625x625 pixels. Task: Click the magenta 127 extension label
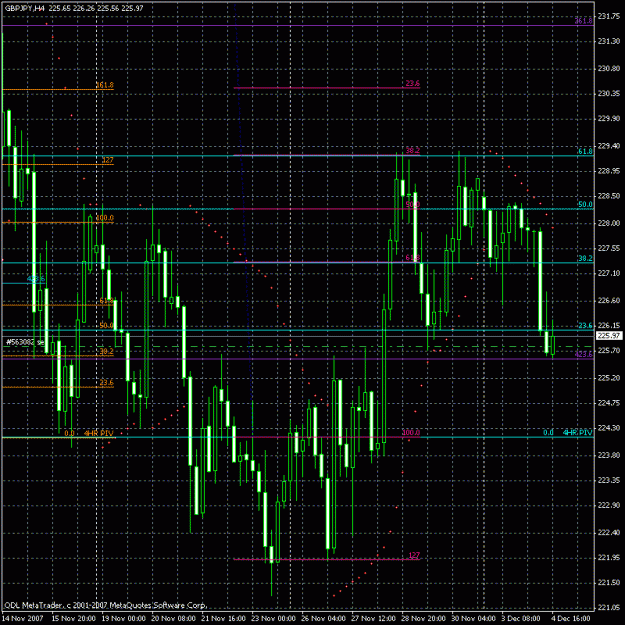pyautogui.click(x=414, y=555)
